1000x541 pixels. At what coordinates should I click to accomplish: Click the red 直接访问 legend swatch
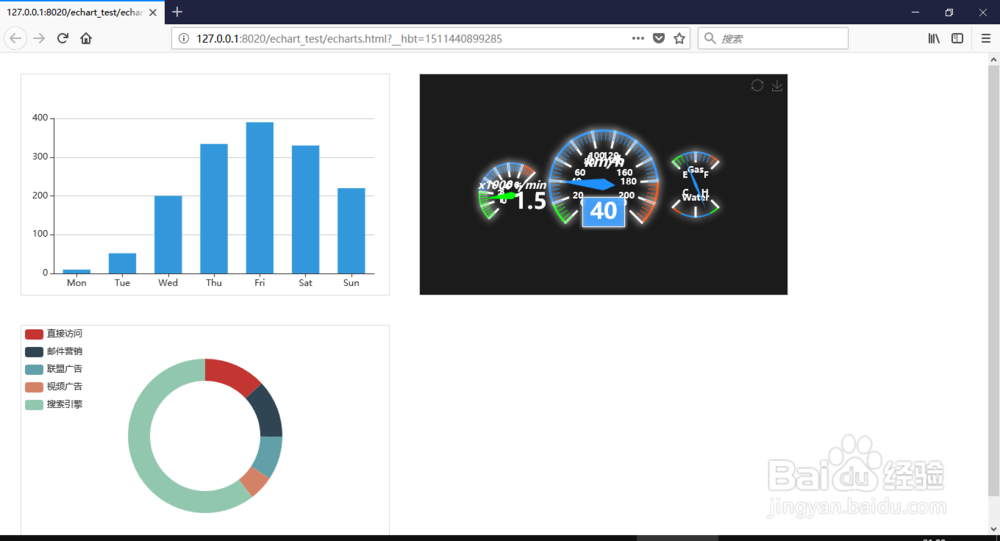(x=34, y=334)
